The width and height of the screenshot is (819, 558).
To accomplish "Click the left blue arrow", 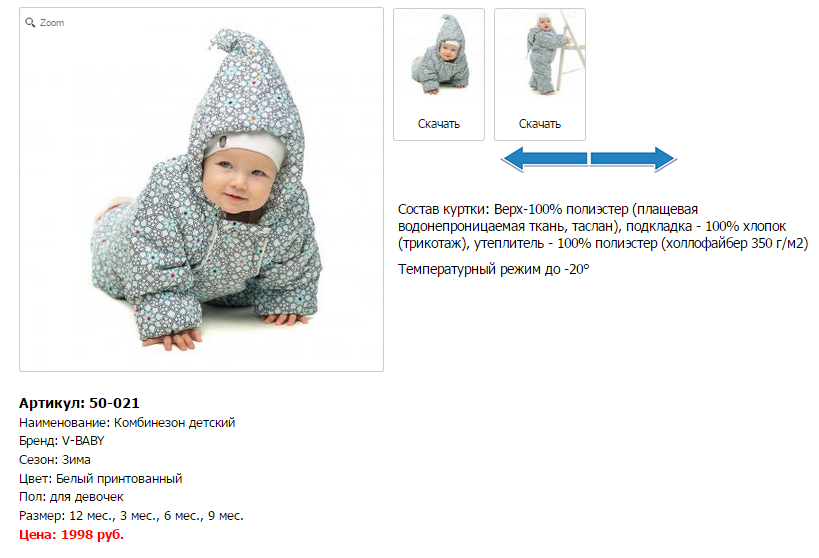I will (544, 159).
